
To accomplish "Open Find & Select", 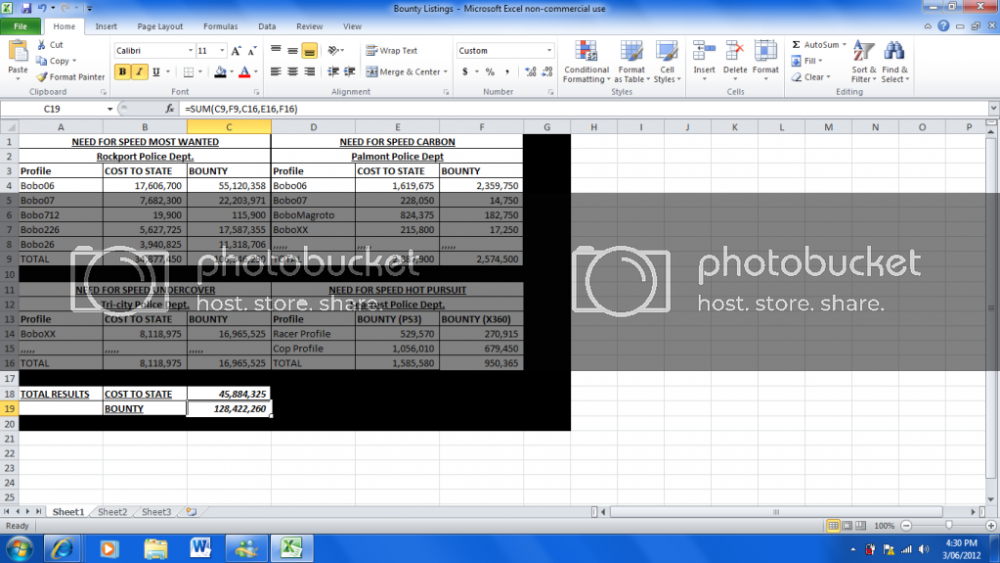I will tap(895, 62).
